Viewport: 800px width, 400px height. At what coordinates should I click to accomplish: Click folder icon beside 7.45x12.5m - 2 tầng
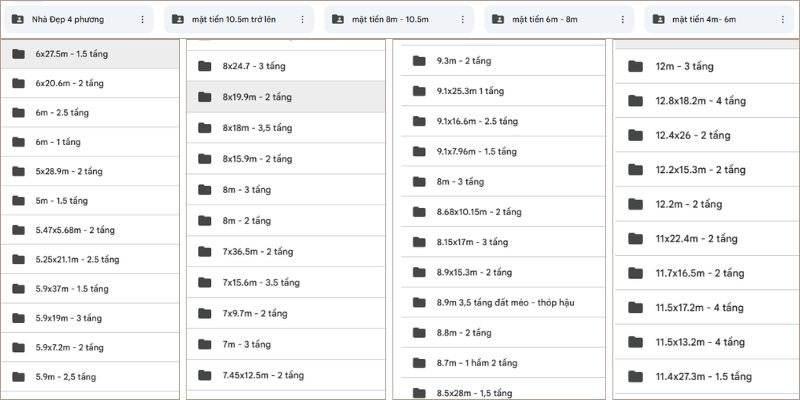[205, 375]
